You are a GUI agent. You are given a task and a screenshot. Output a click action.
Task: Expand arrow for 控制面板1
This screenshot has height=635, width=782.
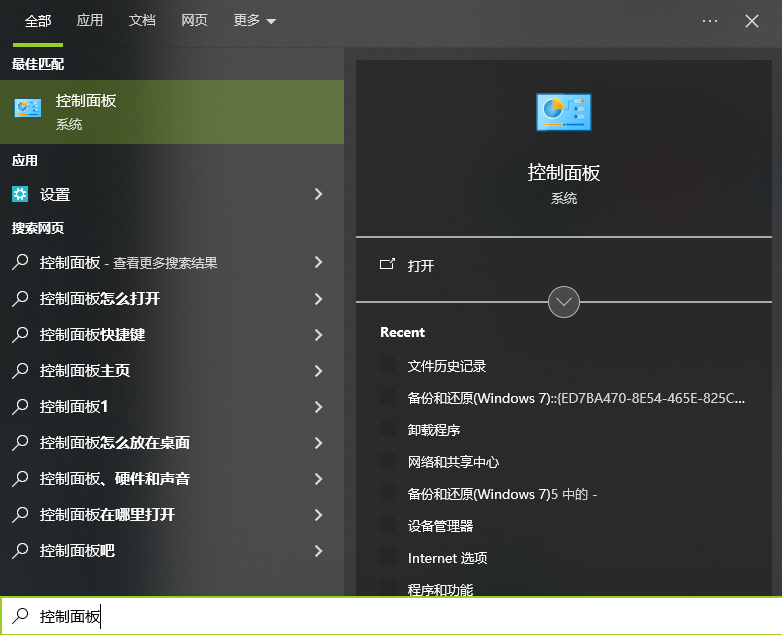(x=319, y=407)
